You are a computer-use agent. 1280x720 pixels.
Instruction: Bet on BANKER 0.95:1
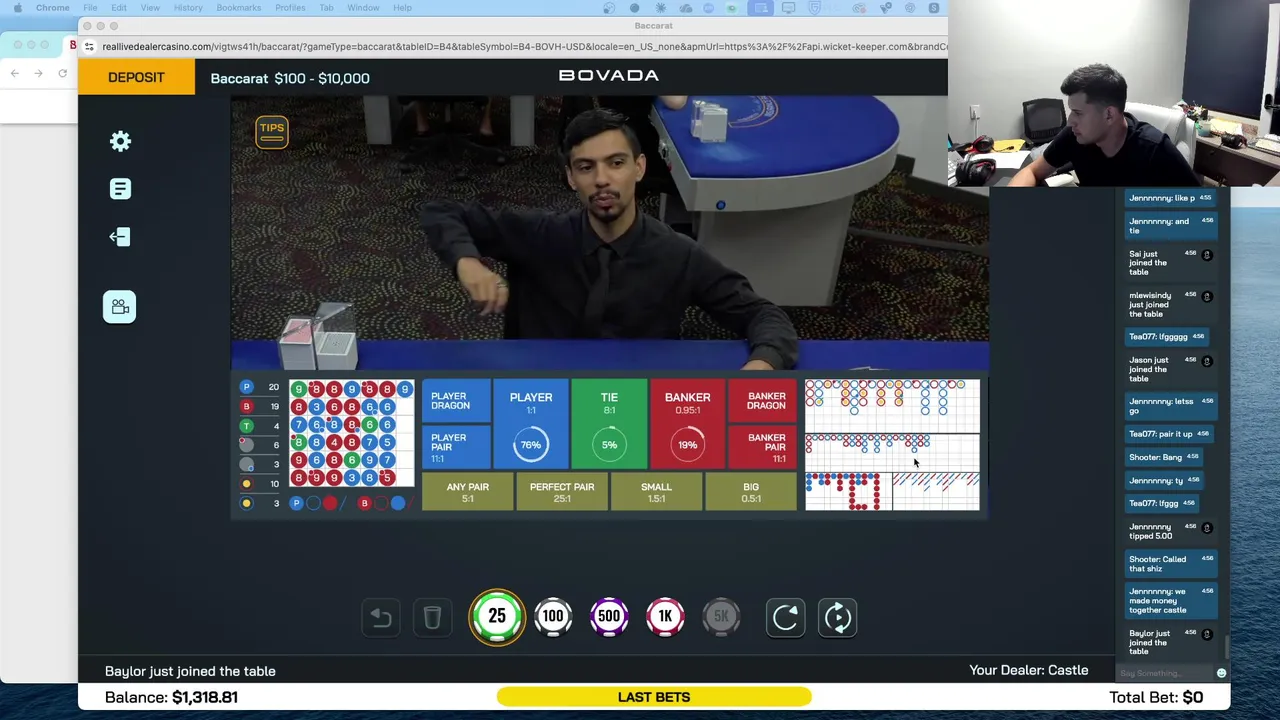pos(687,424)
